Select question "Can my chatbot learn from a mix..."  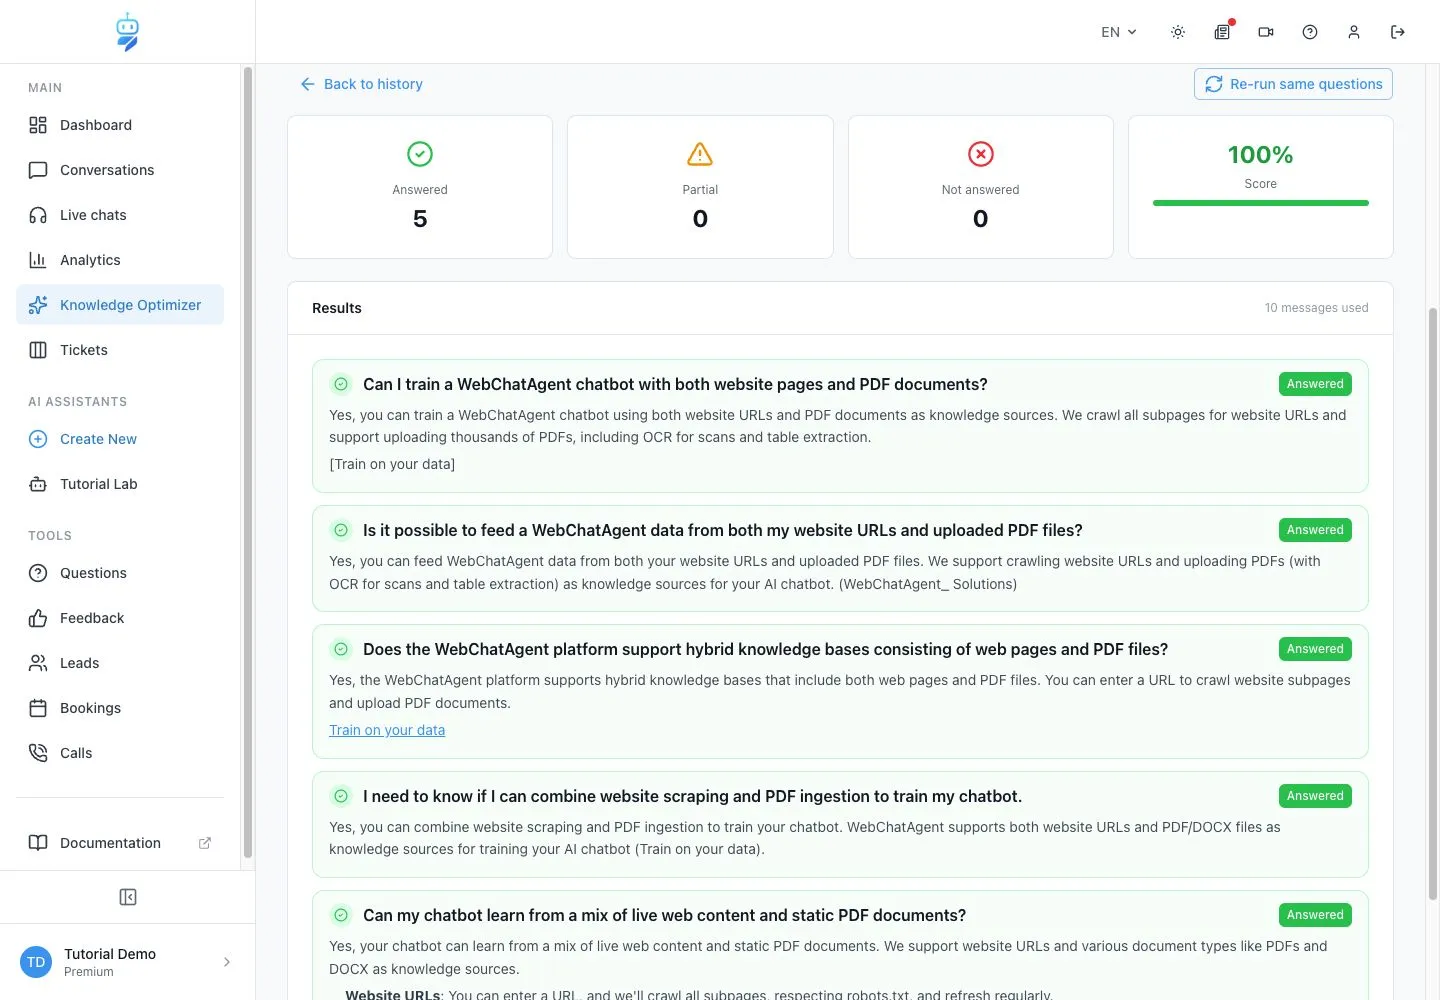pos(664,915)
